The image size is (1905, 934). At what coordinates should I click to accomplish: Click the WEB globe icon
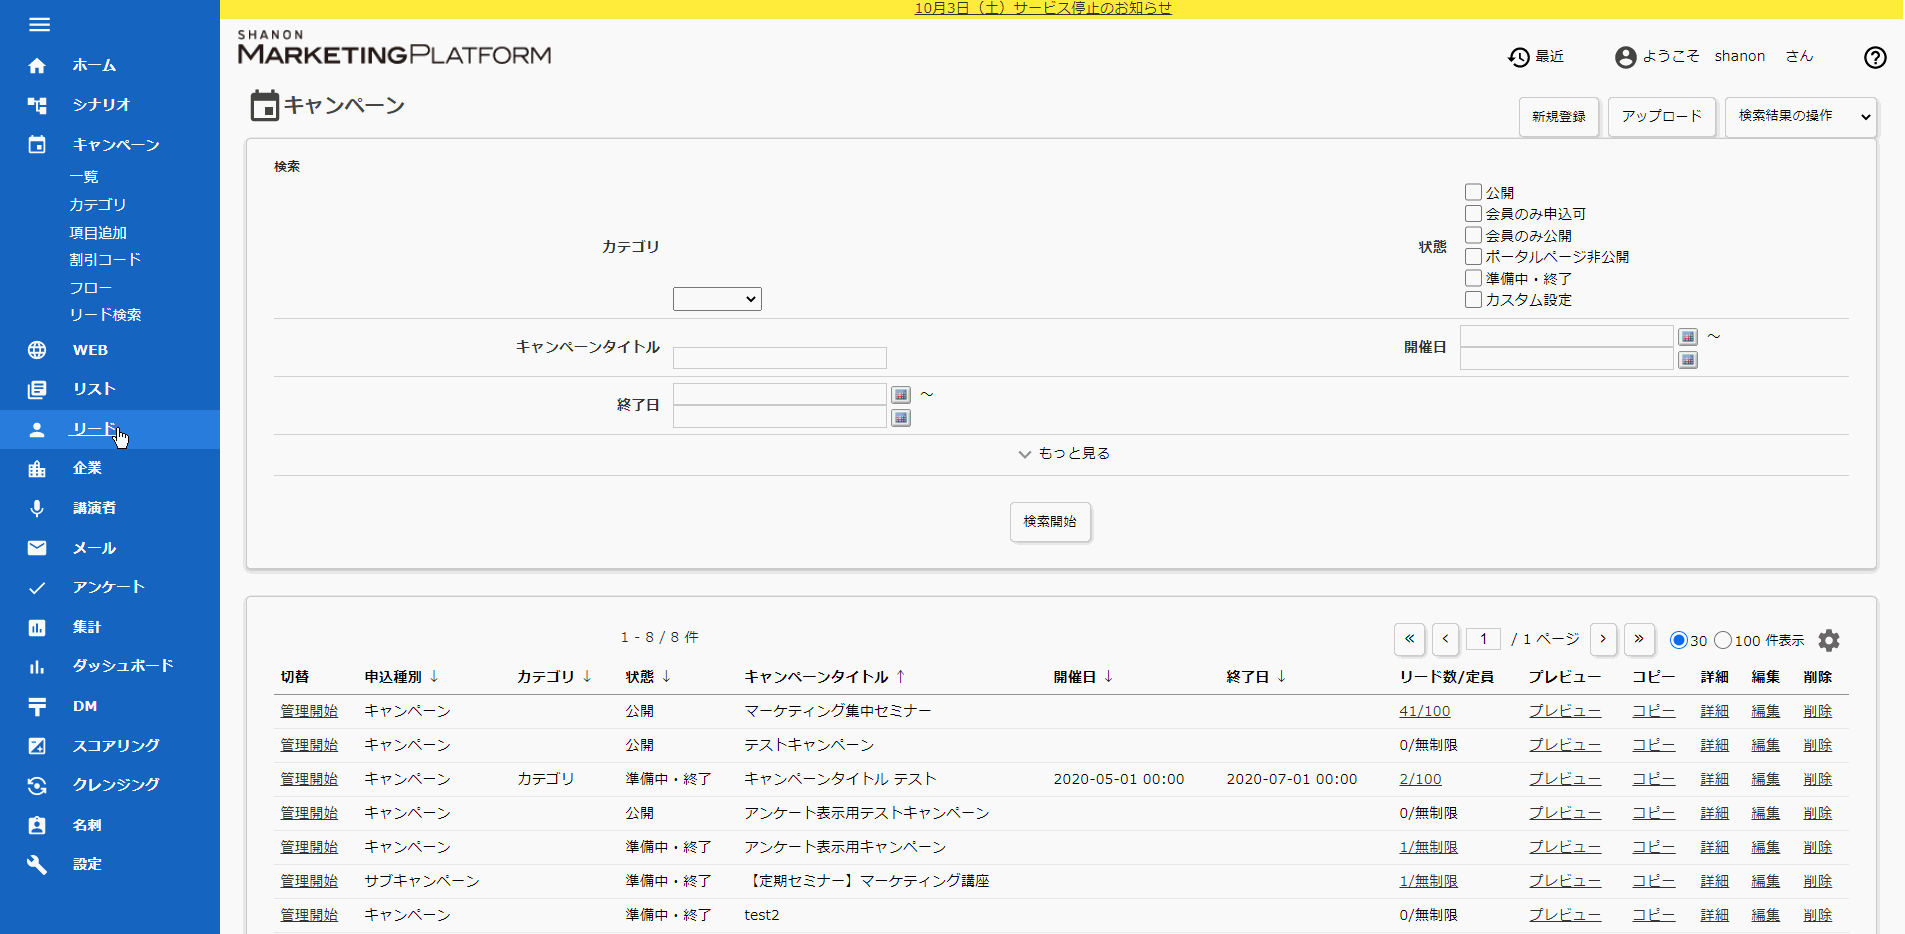pyautogui.click(x=37, y=350)
